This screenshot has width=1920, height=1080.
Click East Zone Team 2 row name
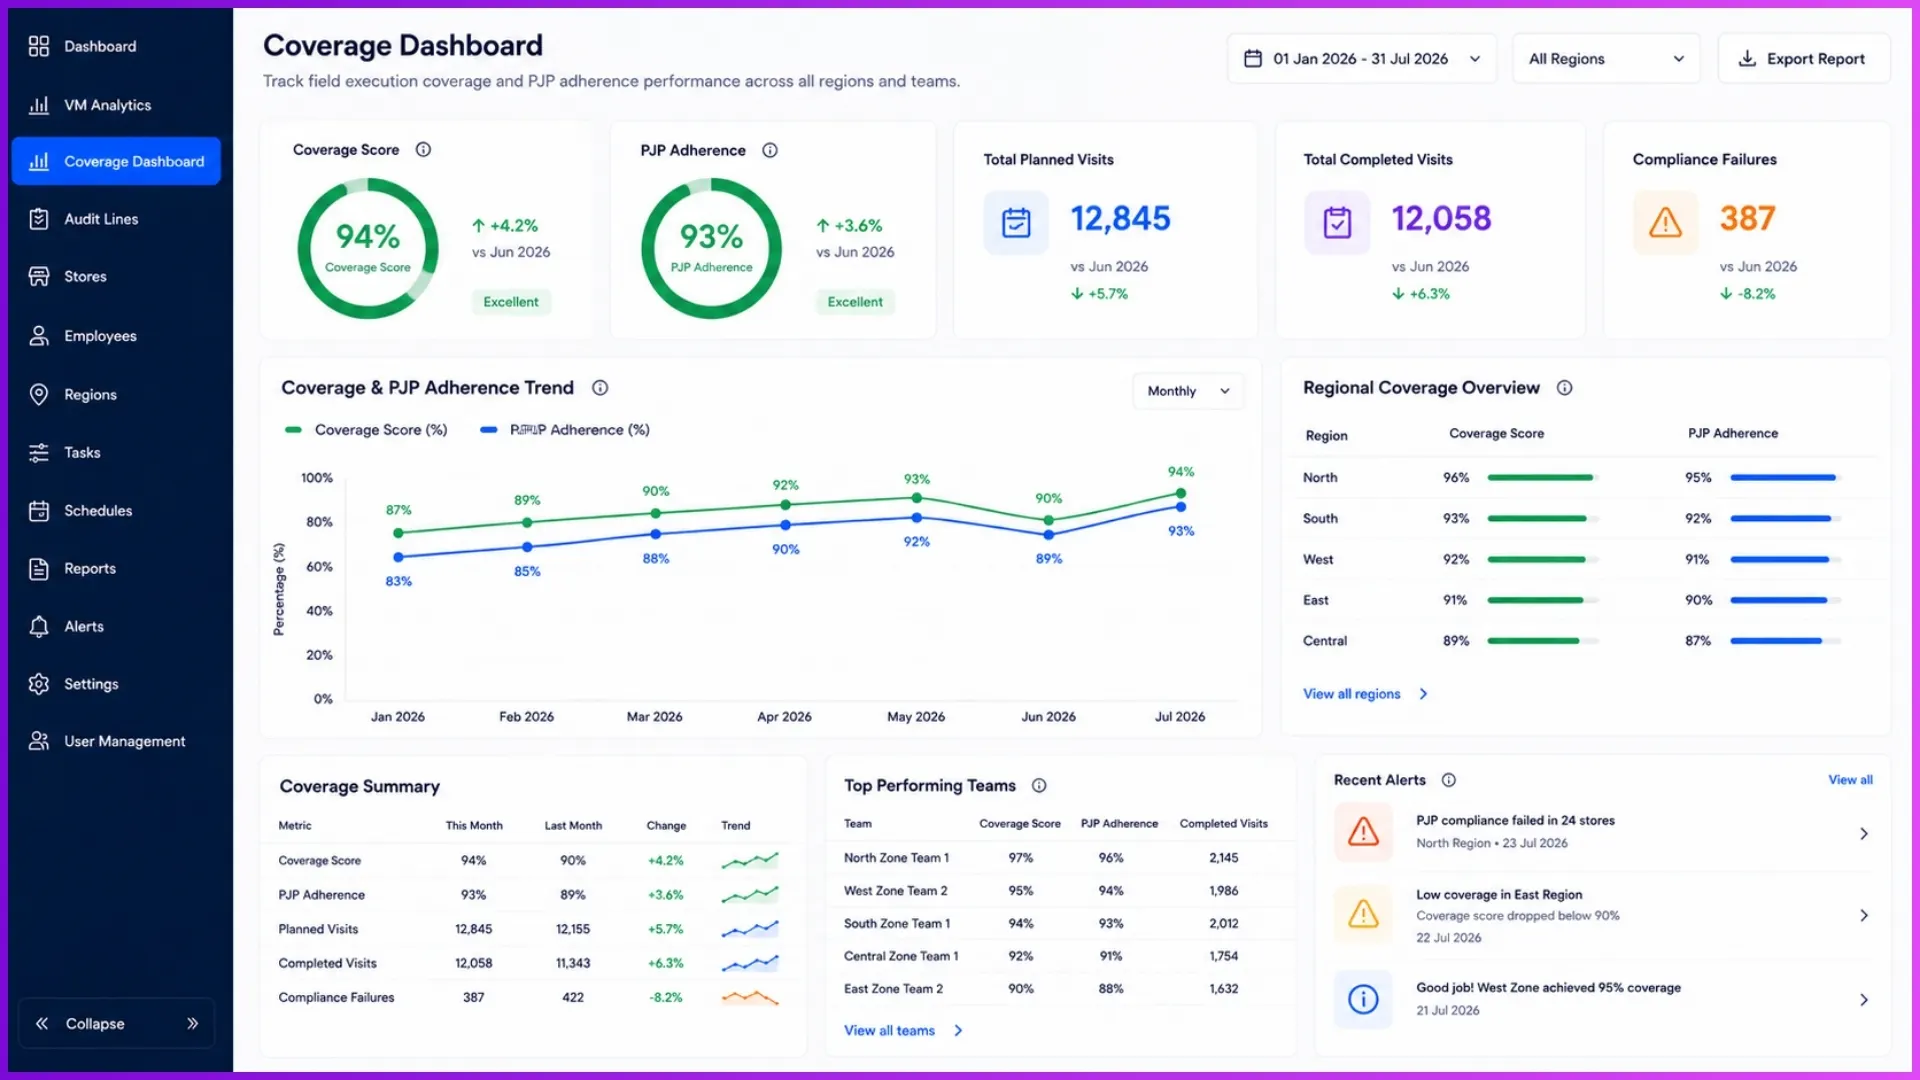coord(893,989)
